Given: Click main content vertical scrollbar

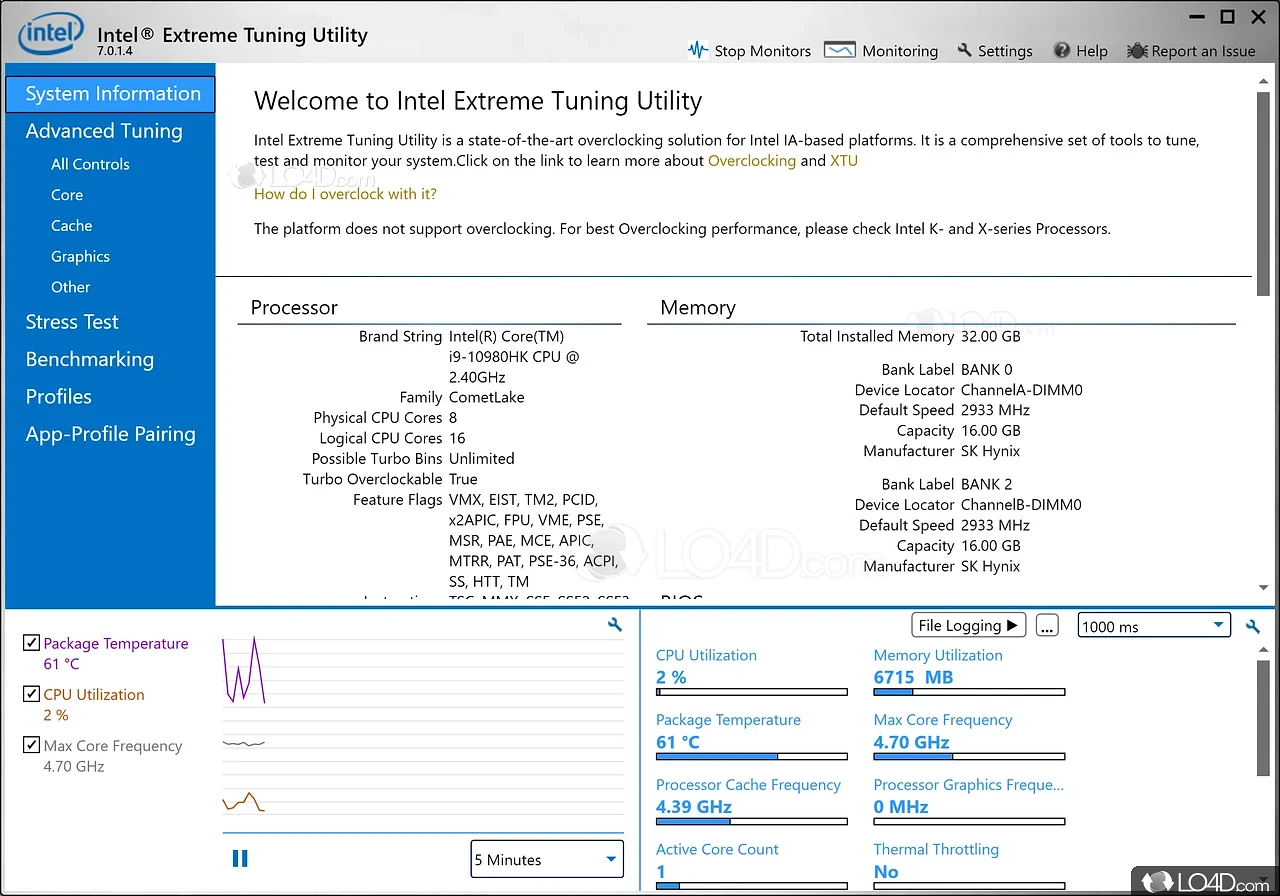Looking at the screenshot, I should [x=1264, y=193].
